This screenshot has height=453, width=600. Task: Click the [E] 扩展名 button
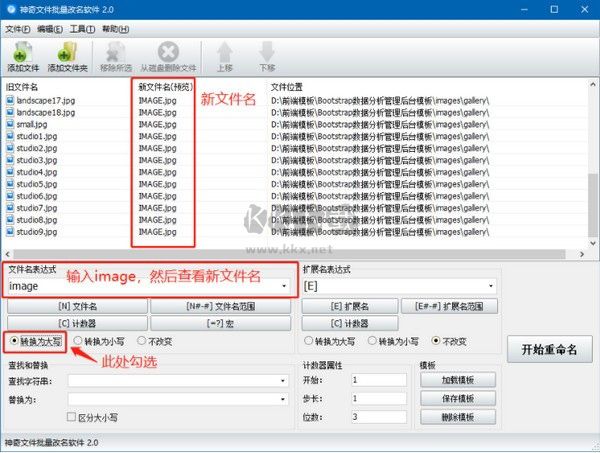pyautogui.click(x=350, y=306)
